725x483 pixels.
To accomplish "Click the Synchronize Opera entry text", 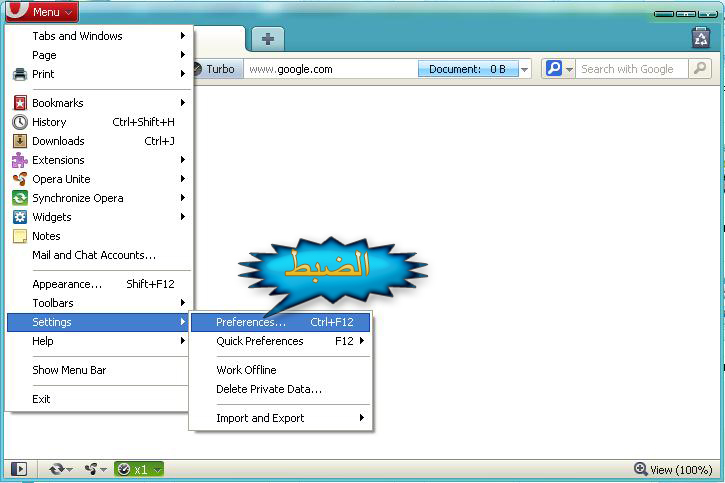I will point(78,198).
